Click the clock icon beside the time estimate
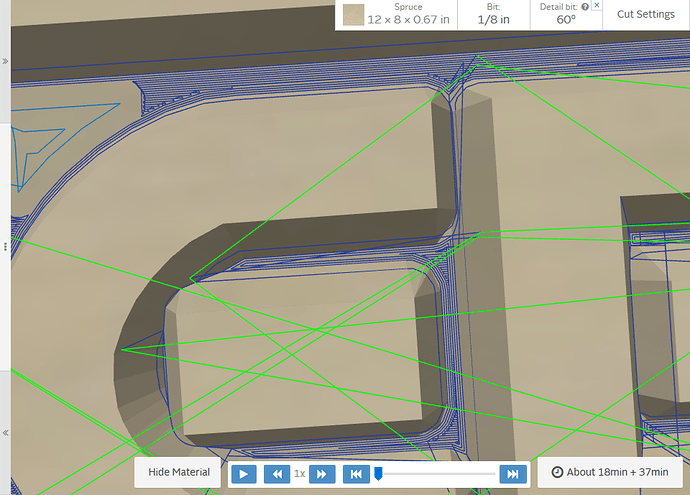The height and width of the screenshot is (495, 690). tap(557, 472)
